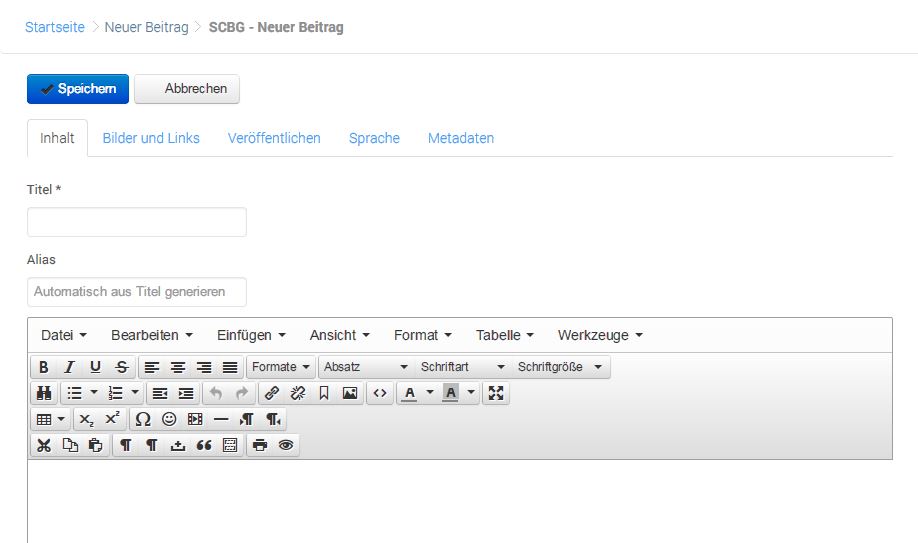Align text to the right
Image resolution: width=918 pixels, height=543 pixels.
pos(204,367)
